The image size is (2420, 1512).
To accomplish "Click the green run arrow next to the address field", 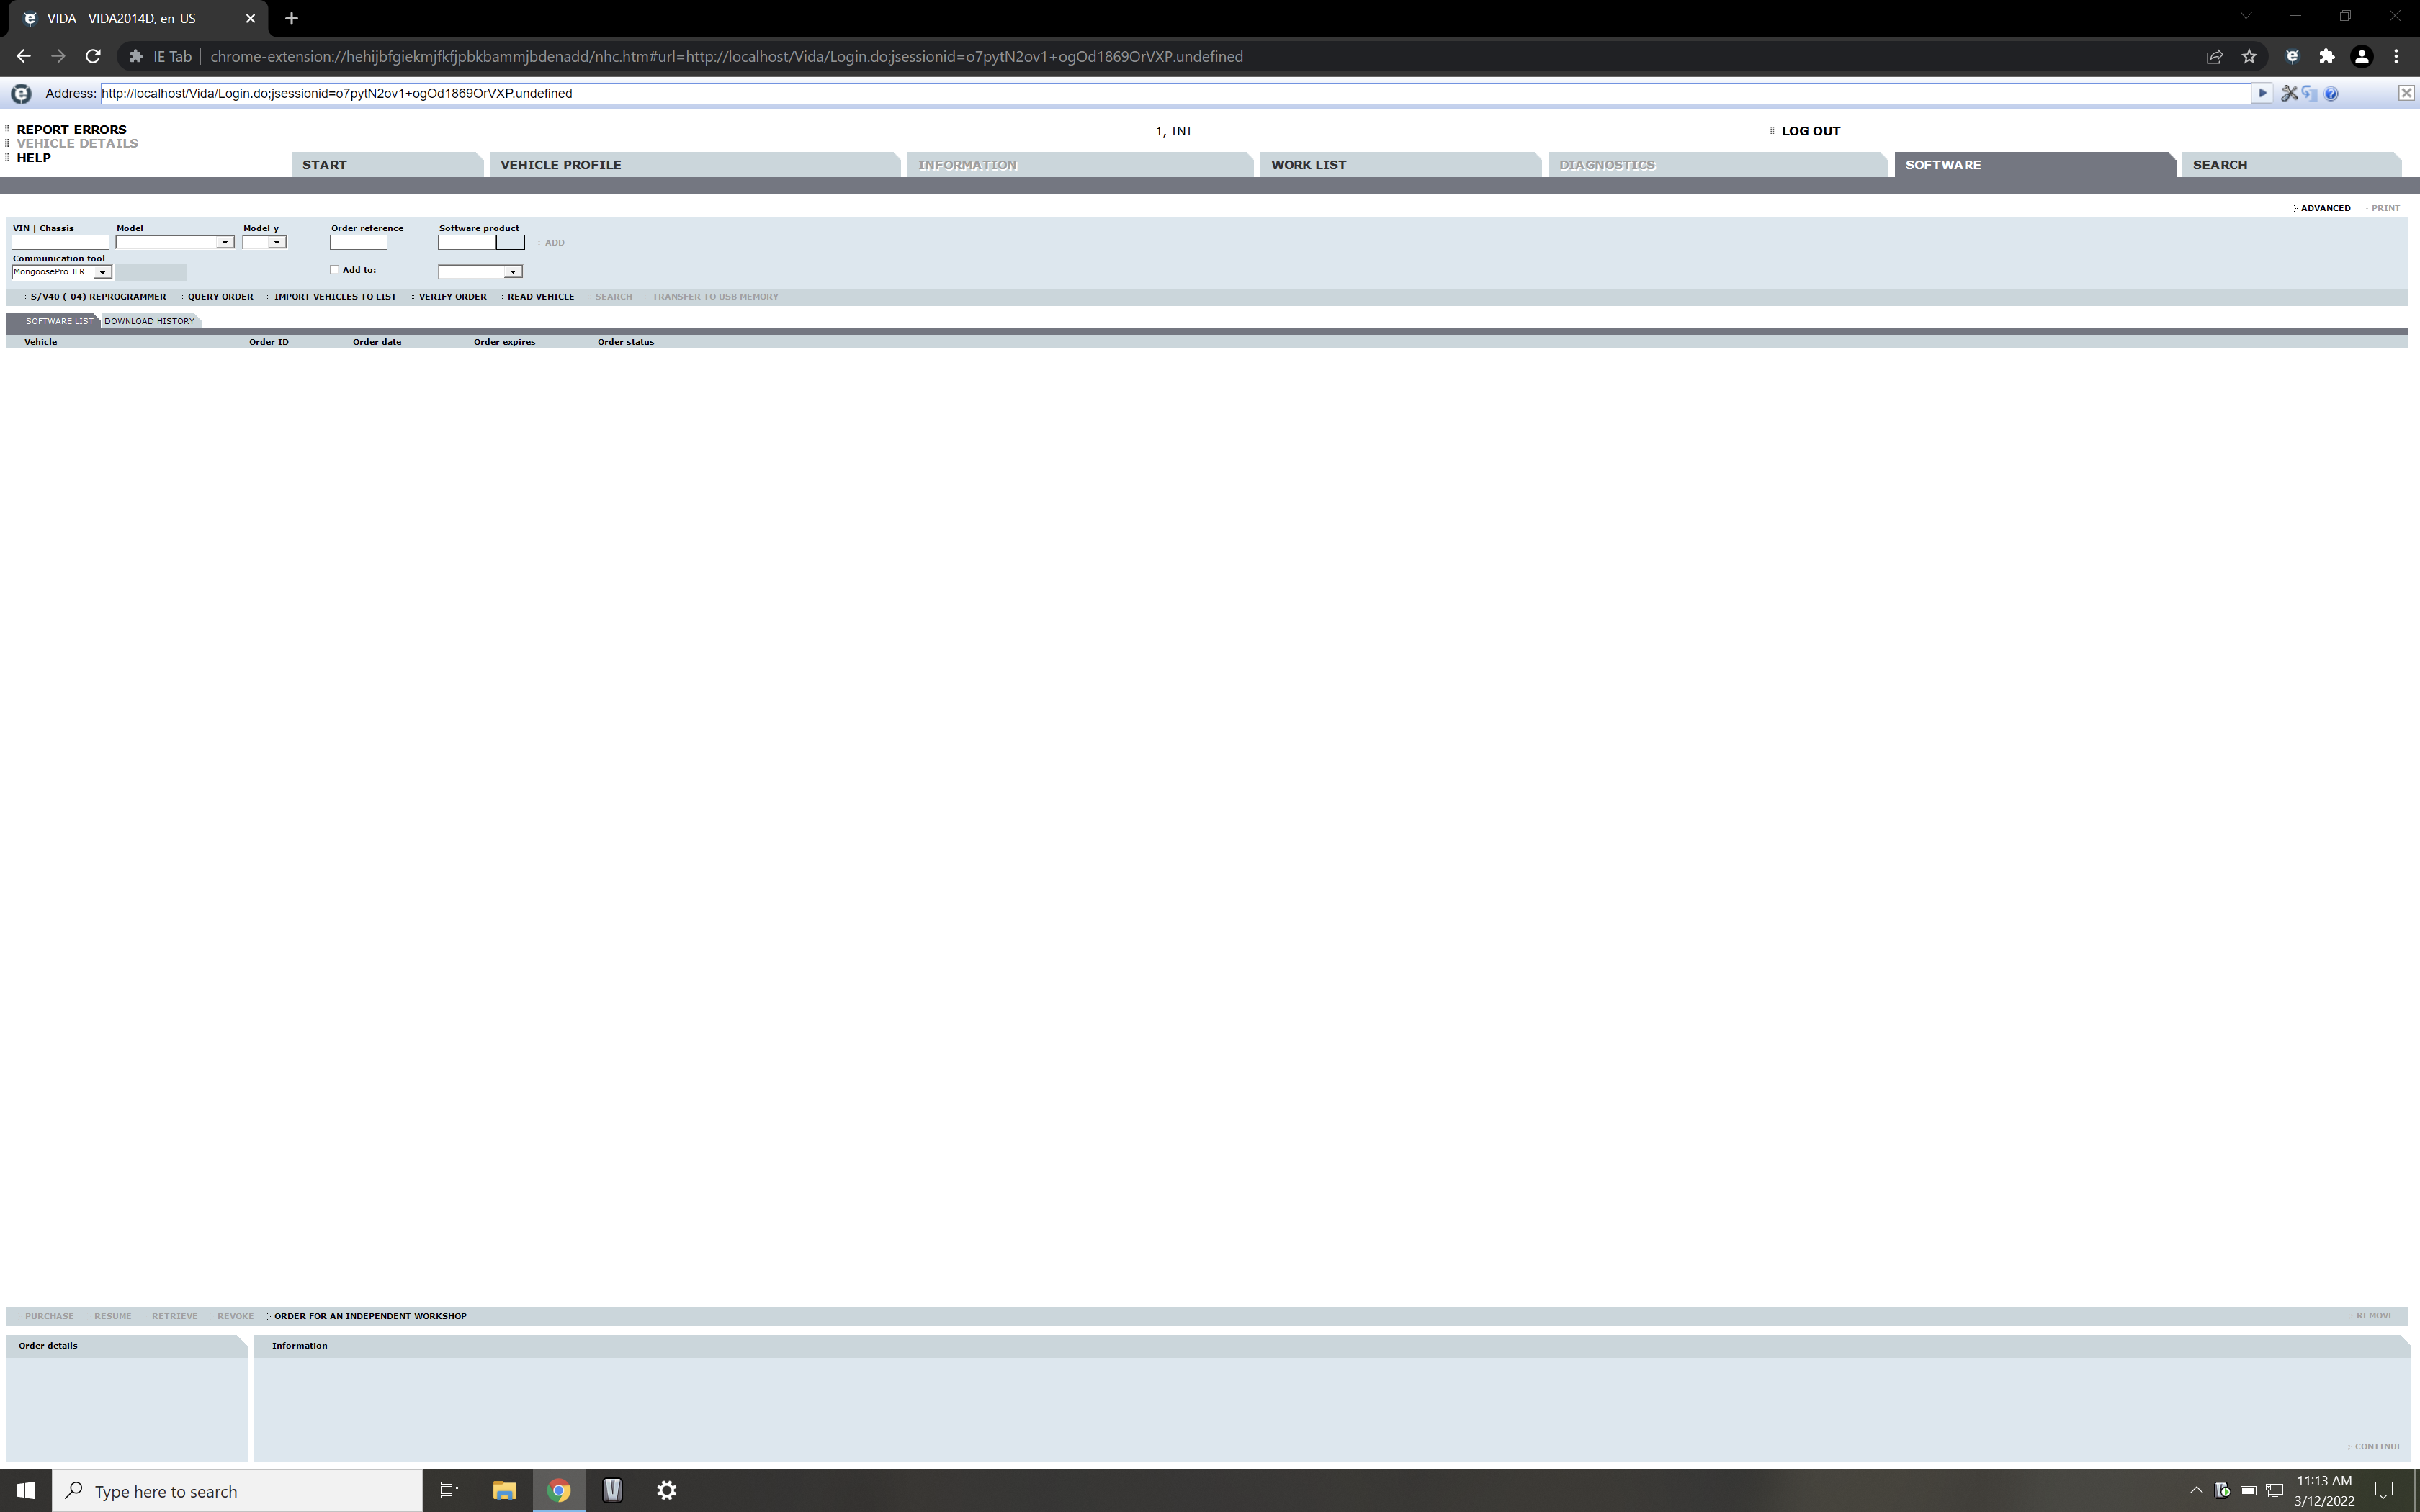I will [2262, 93].
